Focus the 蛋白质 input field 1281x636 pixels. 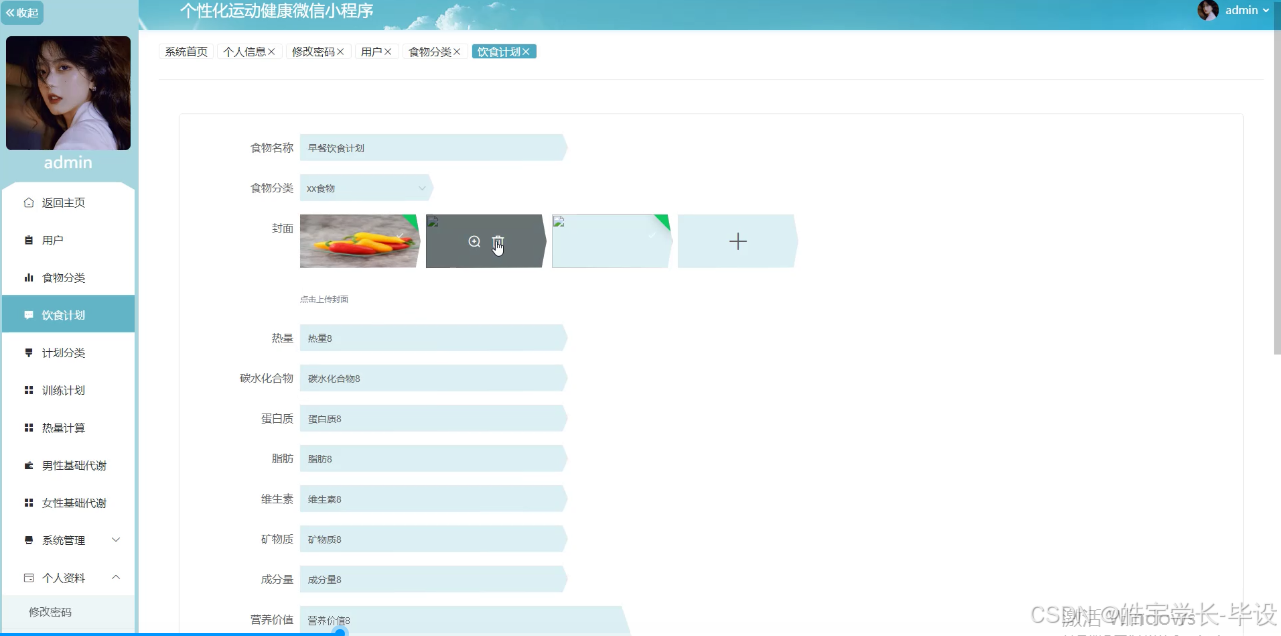pos(433,418)
